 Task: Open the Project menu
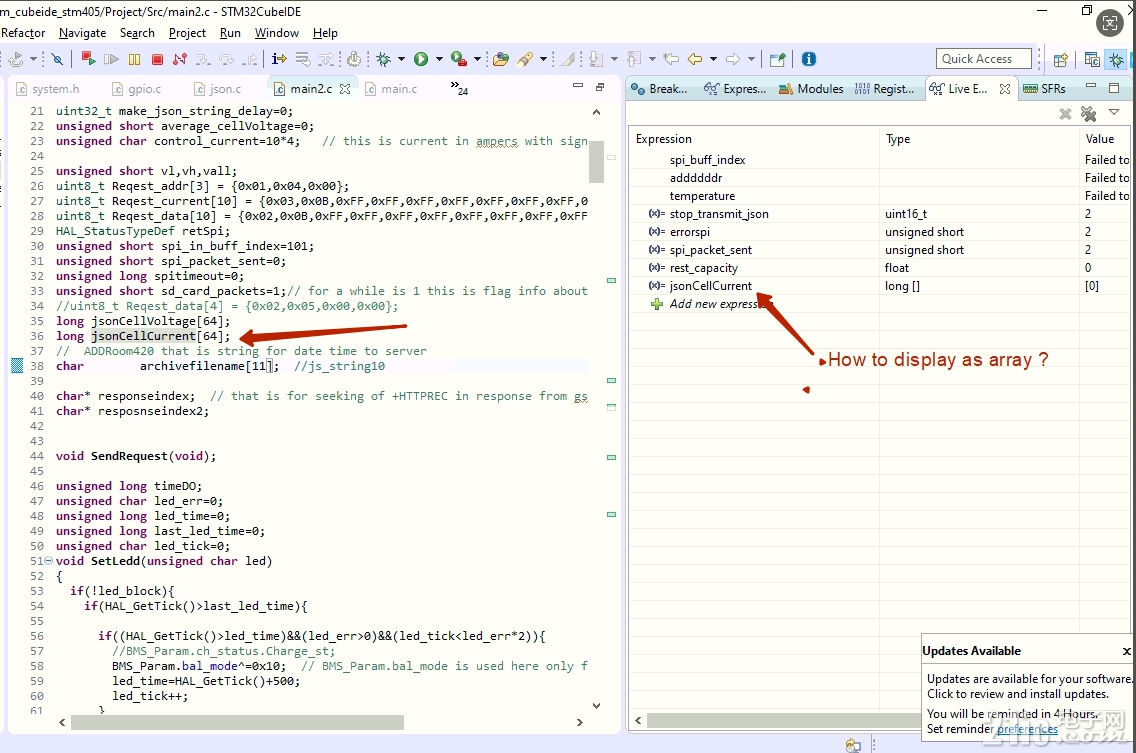187,33
